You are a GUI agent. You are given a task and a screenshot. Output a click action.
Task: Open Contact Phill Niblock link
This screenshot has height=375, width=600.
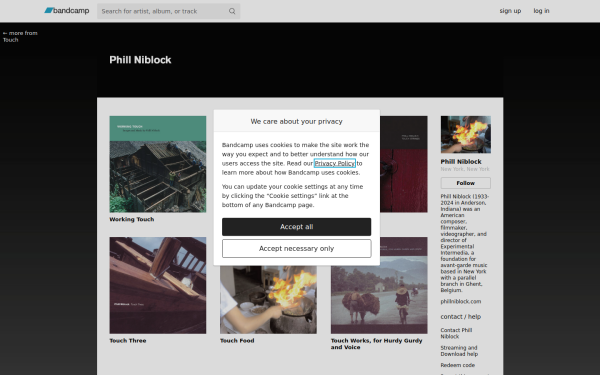pos(456,333)
